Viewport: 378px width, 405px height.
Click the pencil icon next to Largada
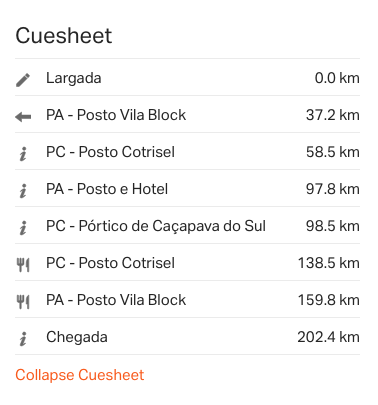(x=23, y=80)
